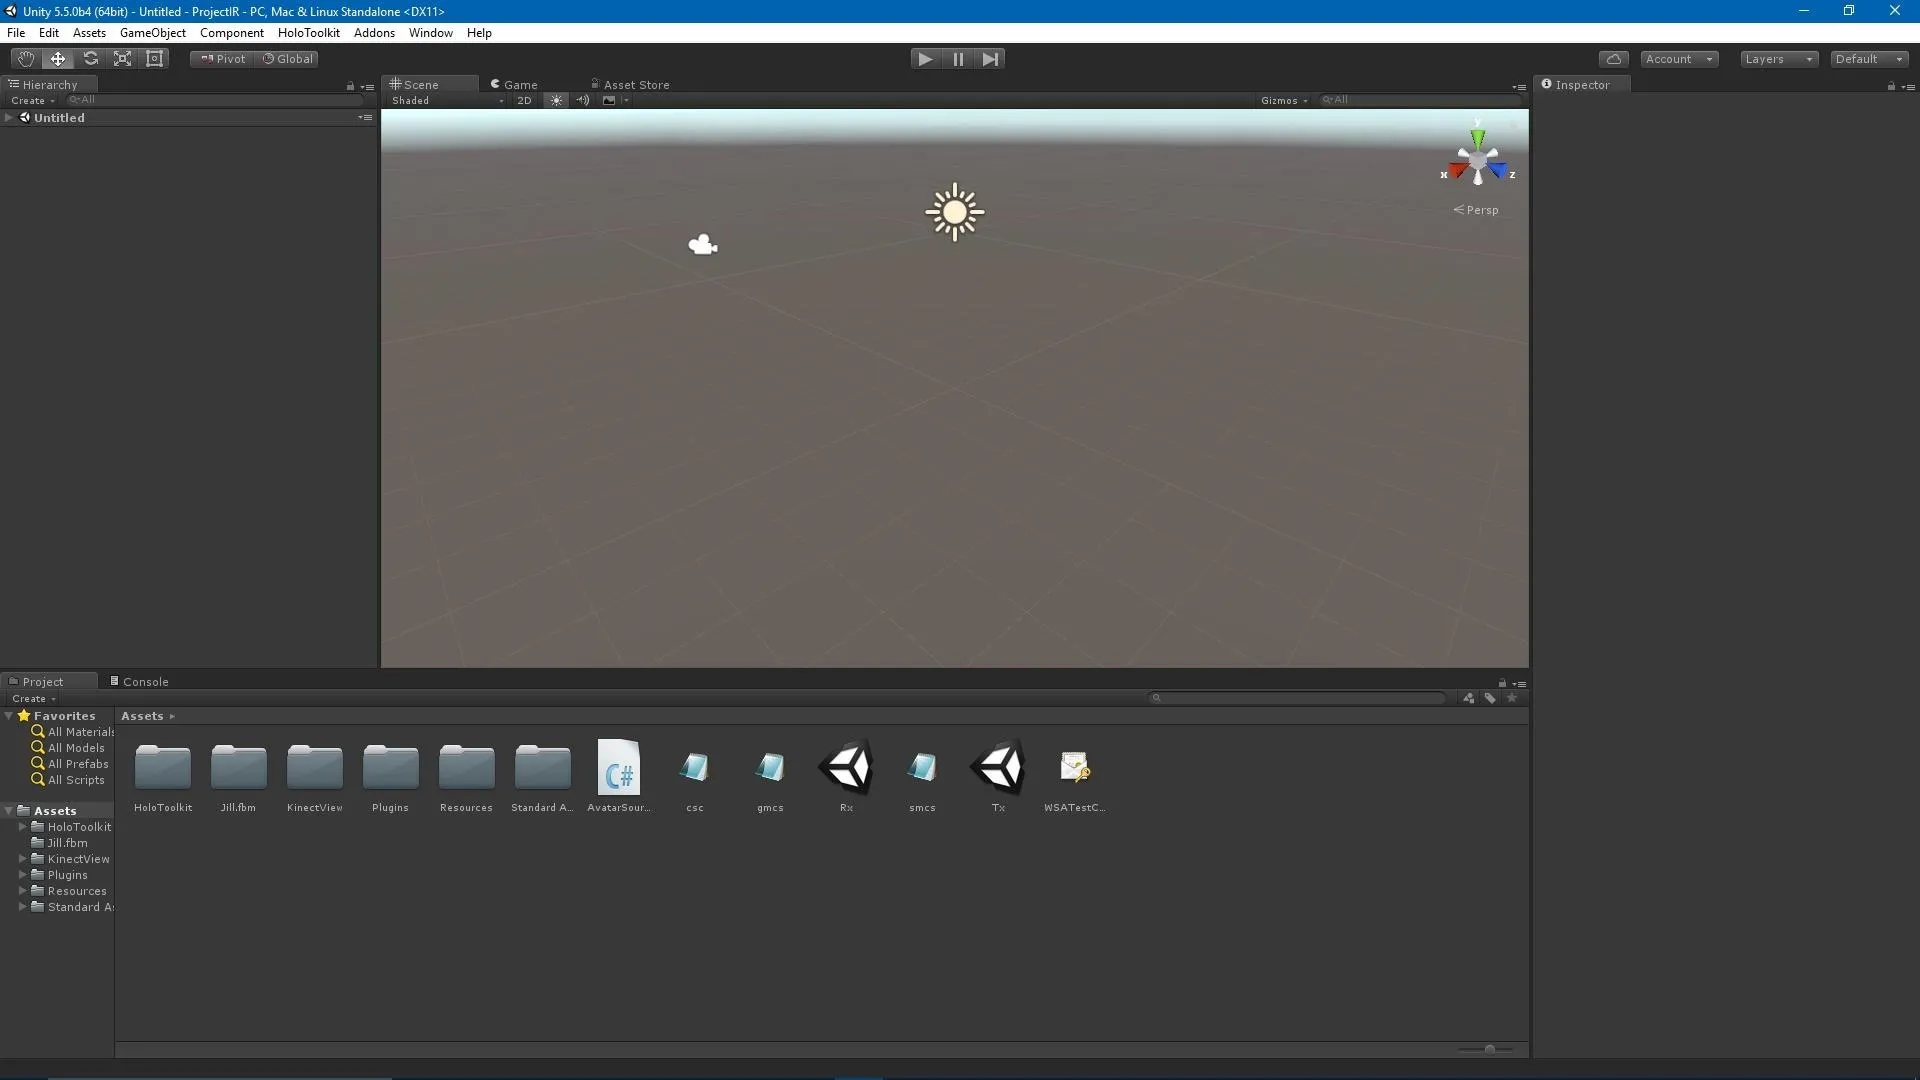Click the Play button

925,59
